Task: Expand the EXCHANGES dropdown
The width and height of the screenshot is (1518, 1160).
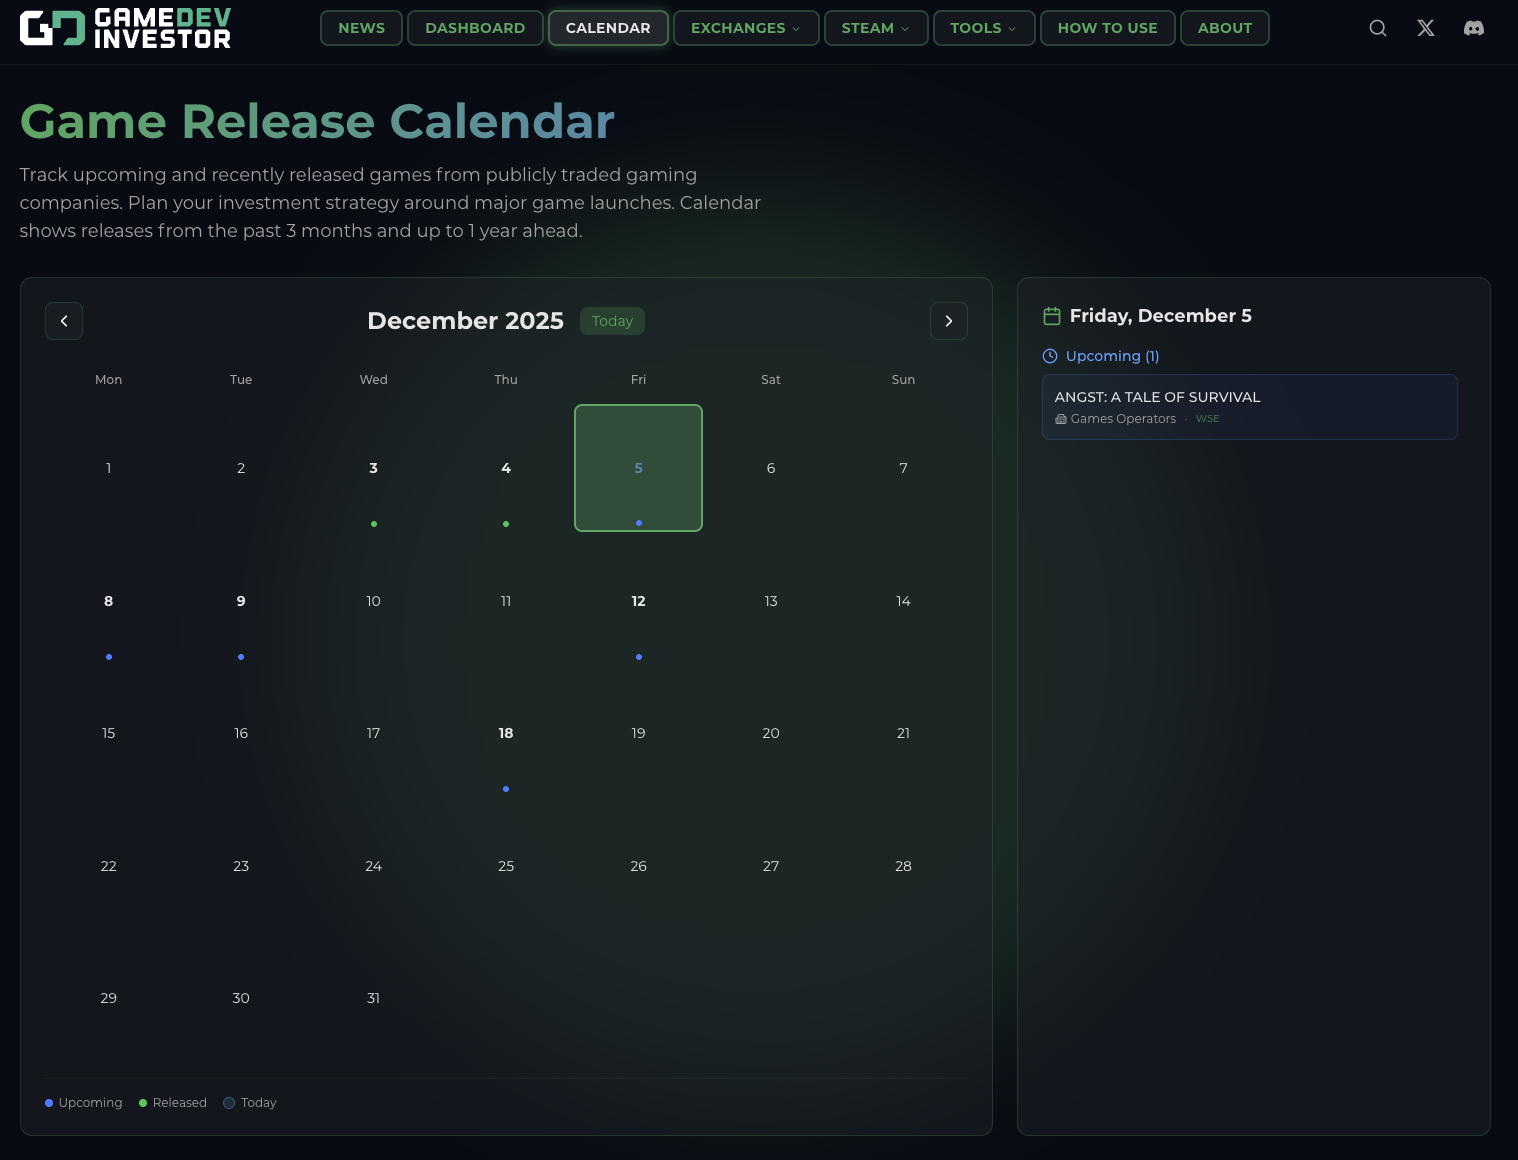Action: click(x=745, y=28)
